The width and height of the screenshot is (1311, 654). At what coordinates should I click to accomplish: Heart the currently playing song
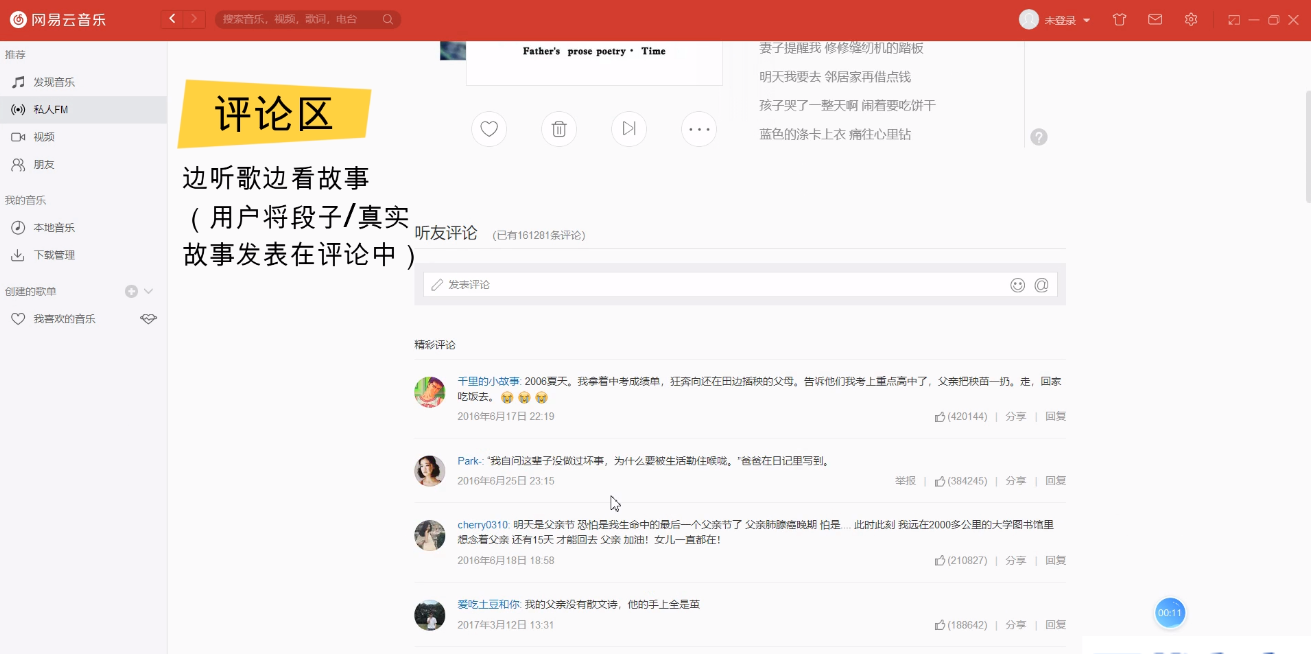click(x=488, y=129)
